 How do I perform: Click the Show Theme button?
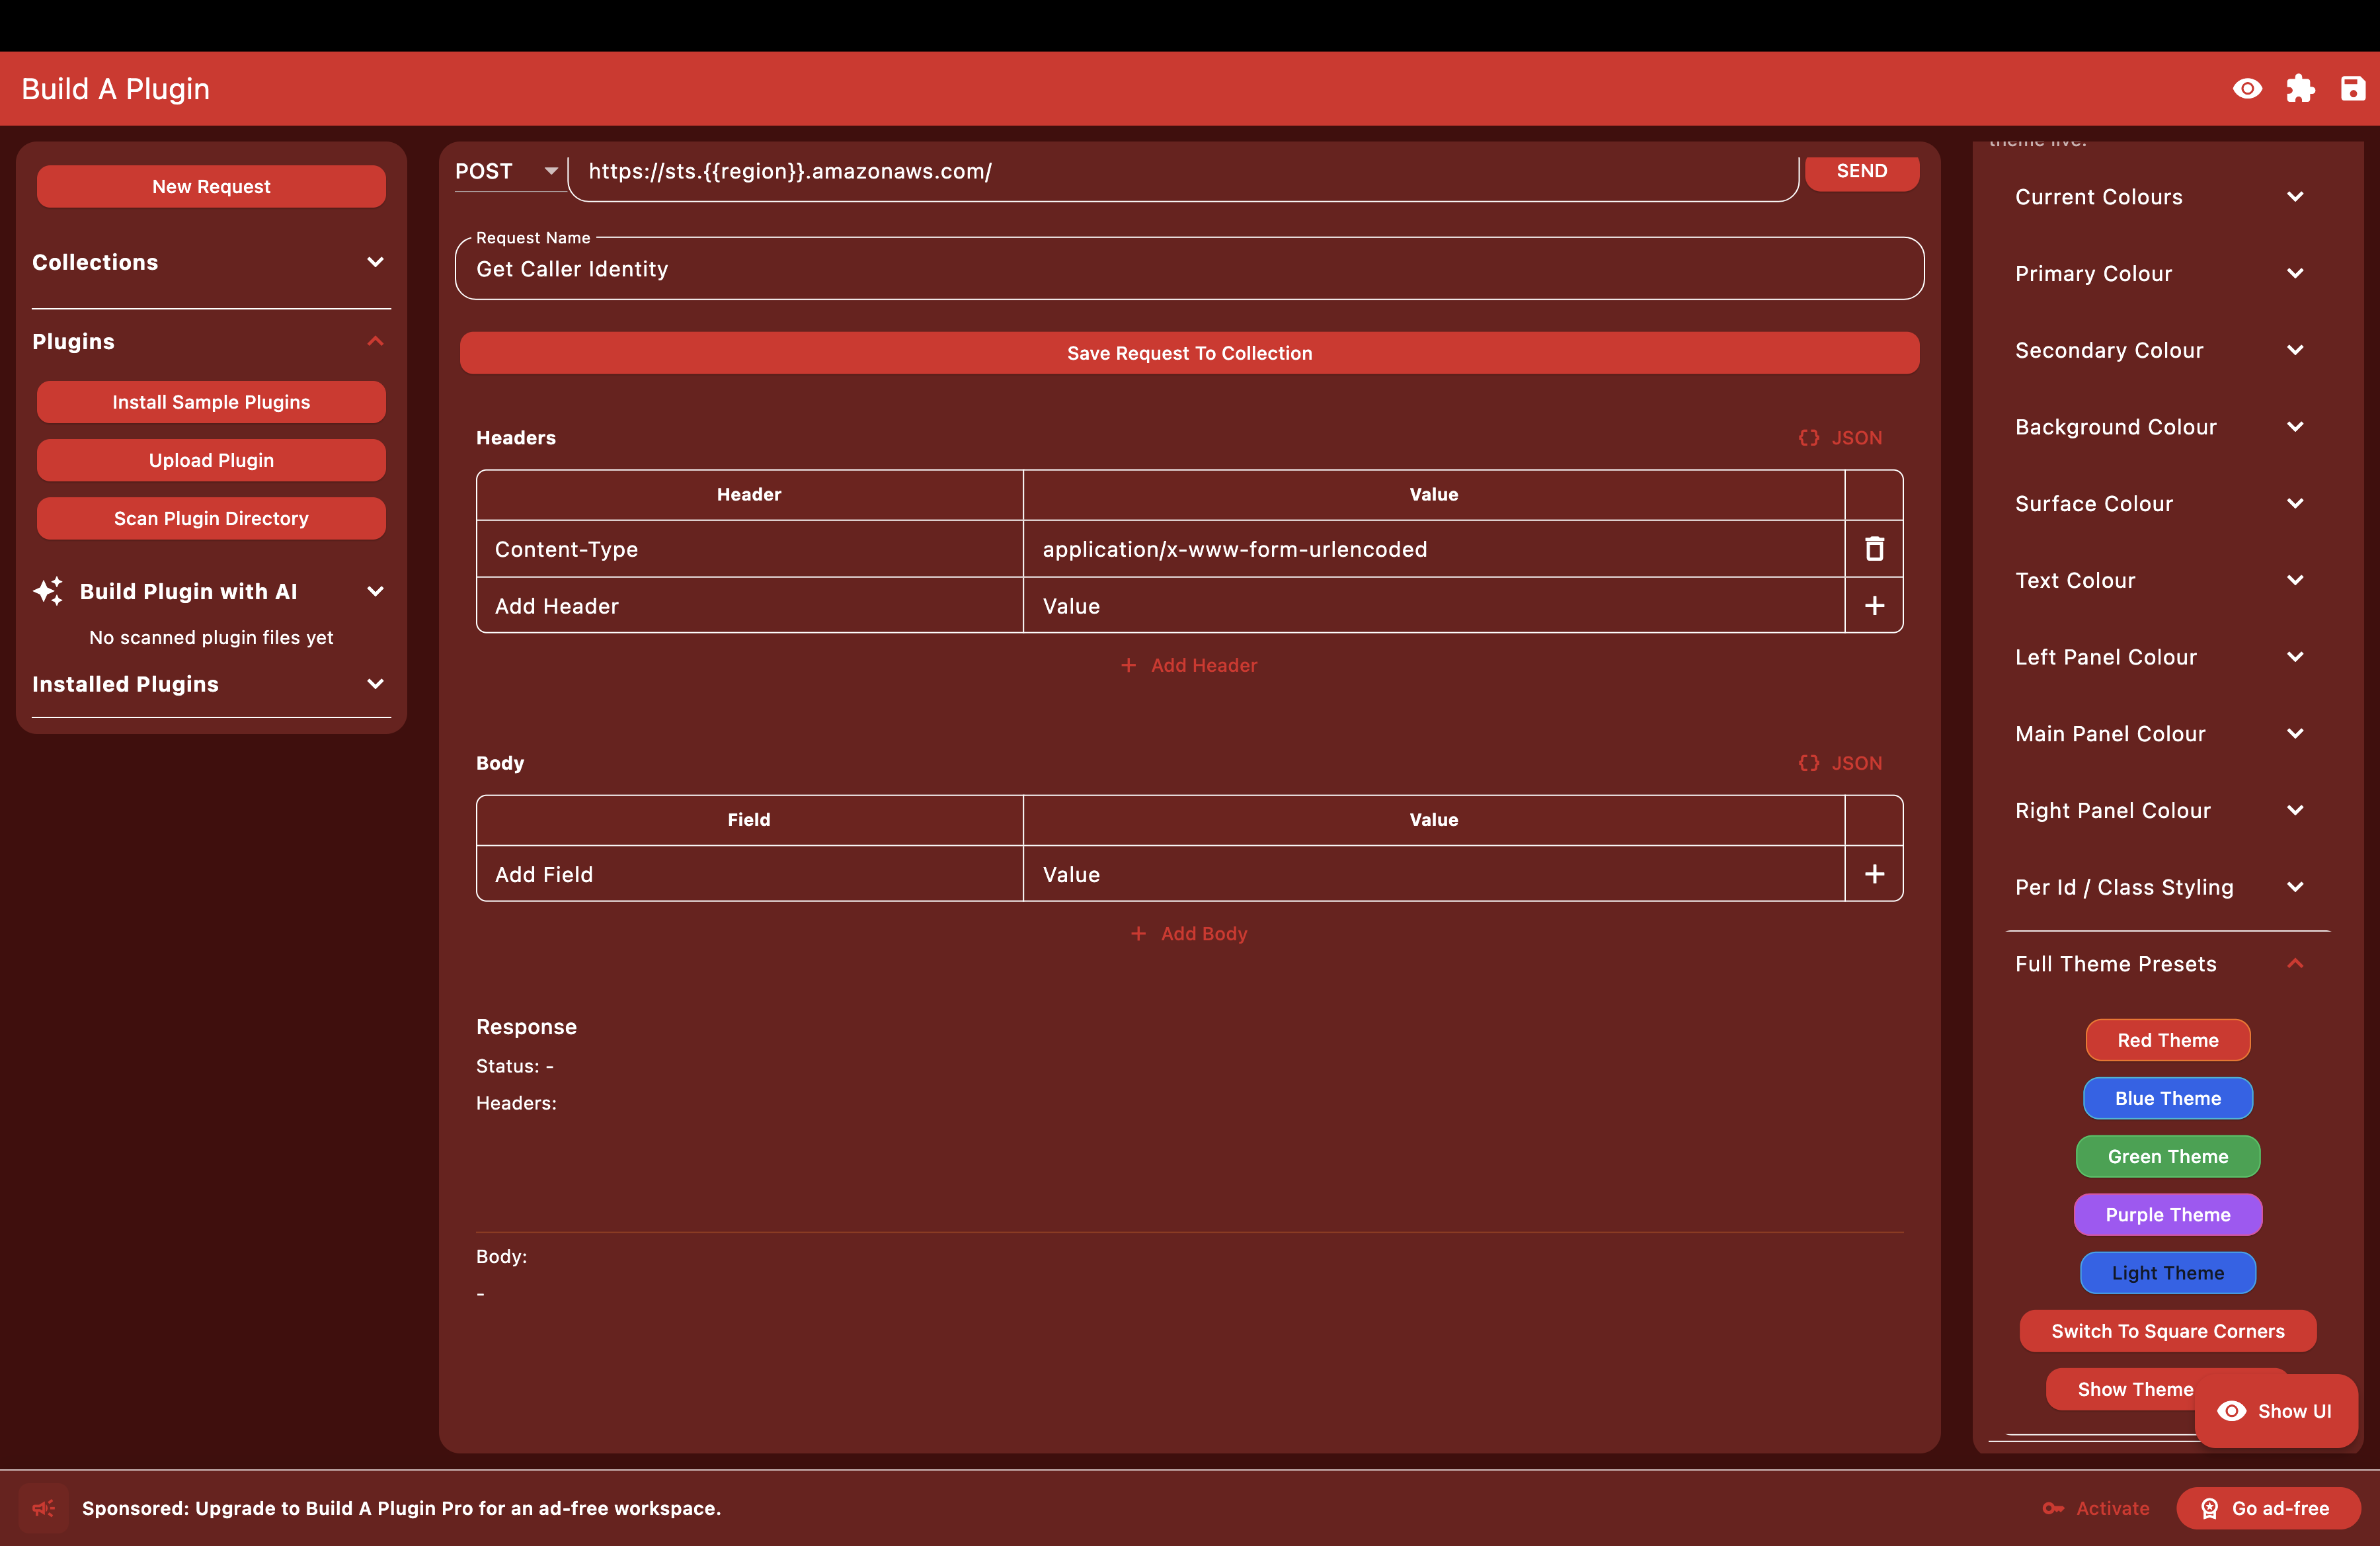(x=2120, y=1389)
